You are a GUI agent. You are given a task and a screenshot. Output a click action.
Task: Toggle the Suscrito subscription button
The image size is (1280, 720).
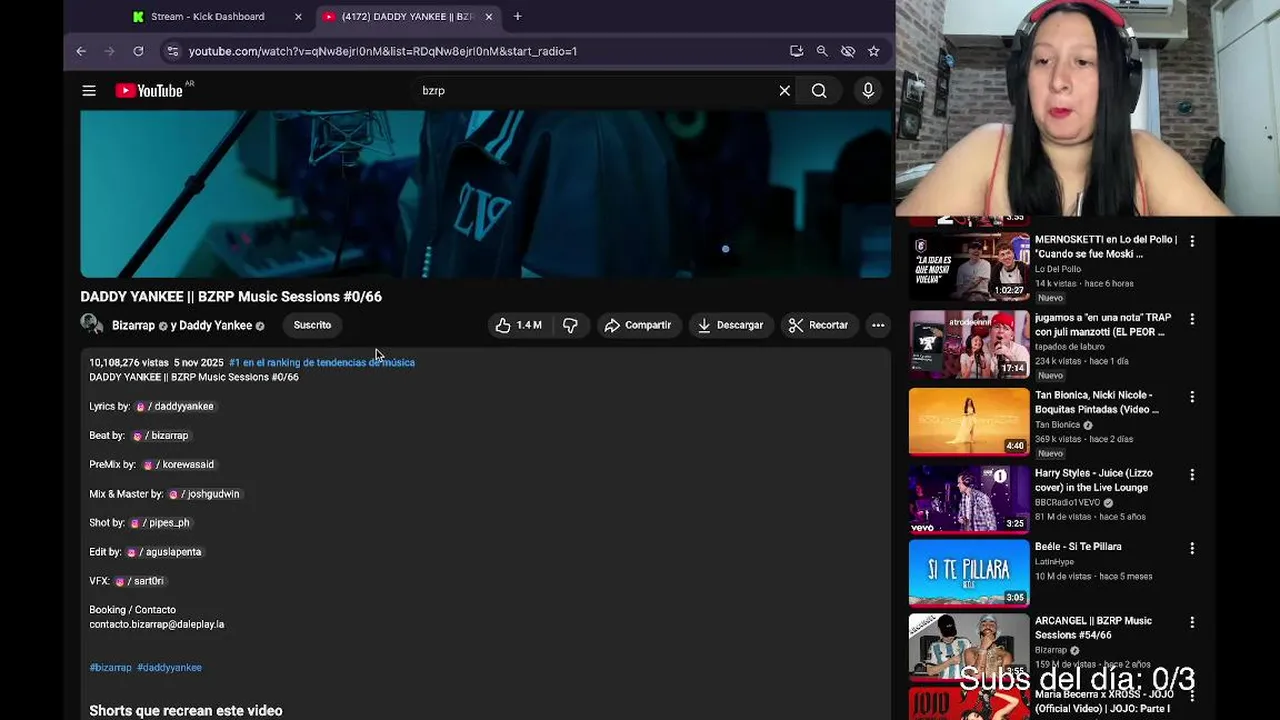point(312,325)
